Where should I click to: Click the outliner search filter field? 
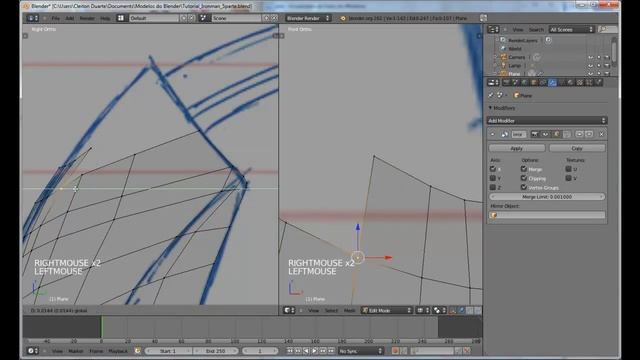(x=608, y=29)
